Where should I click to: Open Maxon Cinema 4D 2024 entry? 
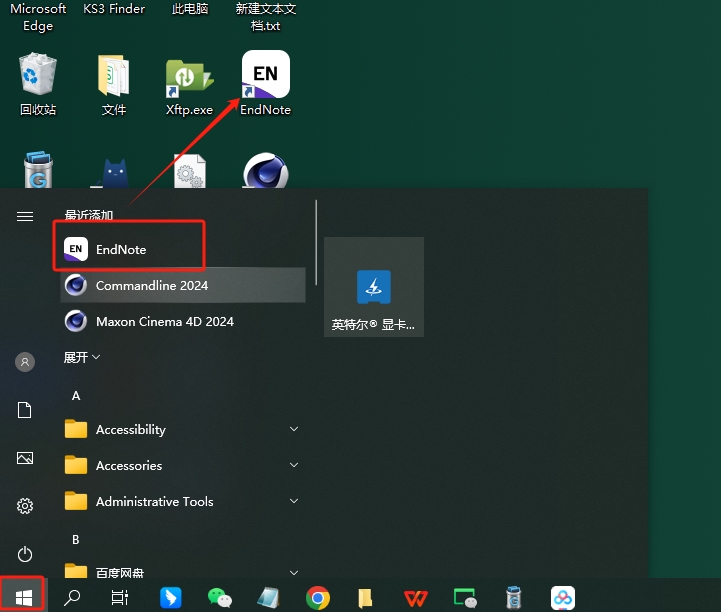(x=183, y=321)
